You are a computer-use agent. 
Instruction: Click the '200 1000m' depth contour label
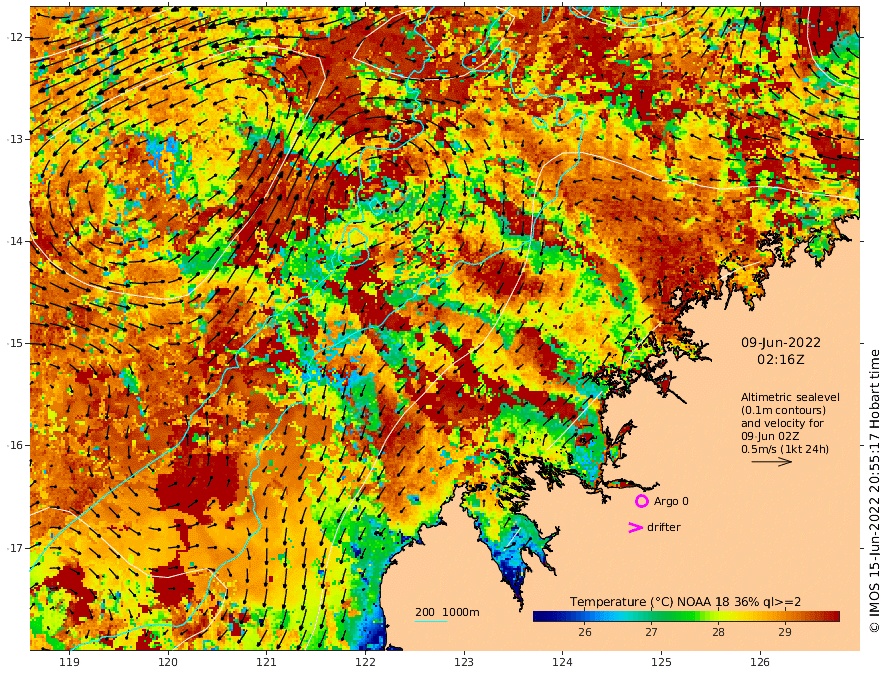pos(447,612)
